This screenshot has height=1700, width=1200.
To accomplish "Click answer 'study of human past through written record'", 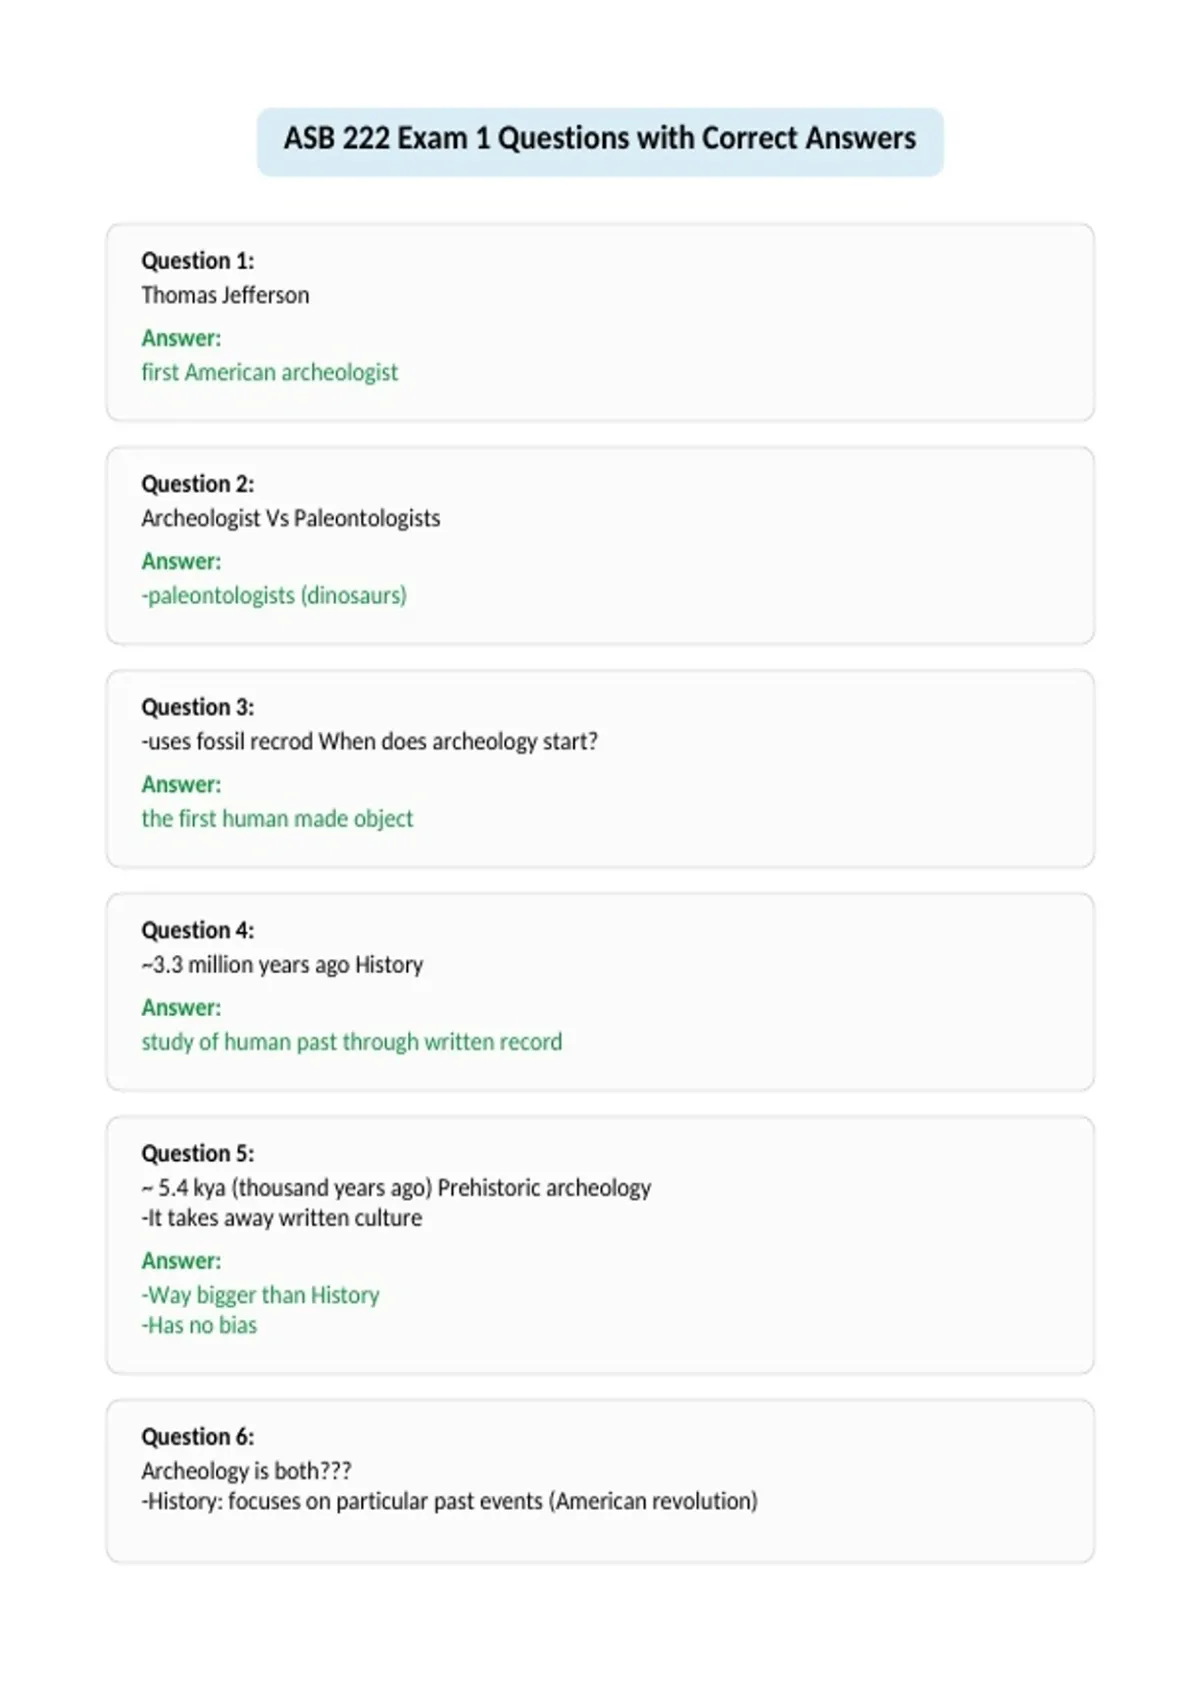I will tap(352, 1042).
